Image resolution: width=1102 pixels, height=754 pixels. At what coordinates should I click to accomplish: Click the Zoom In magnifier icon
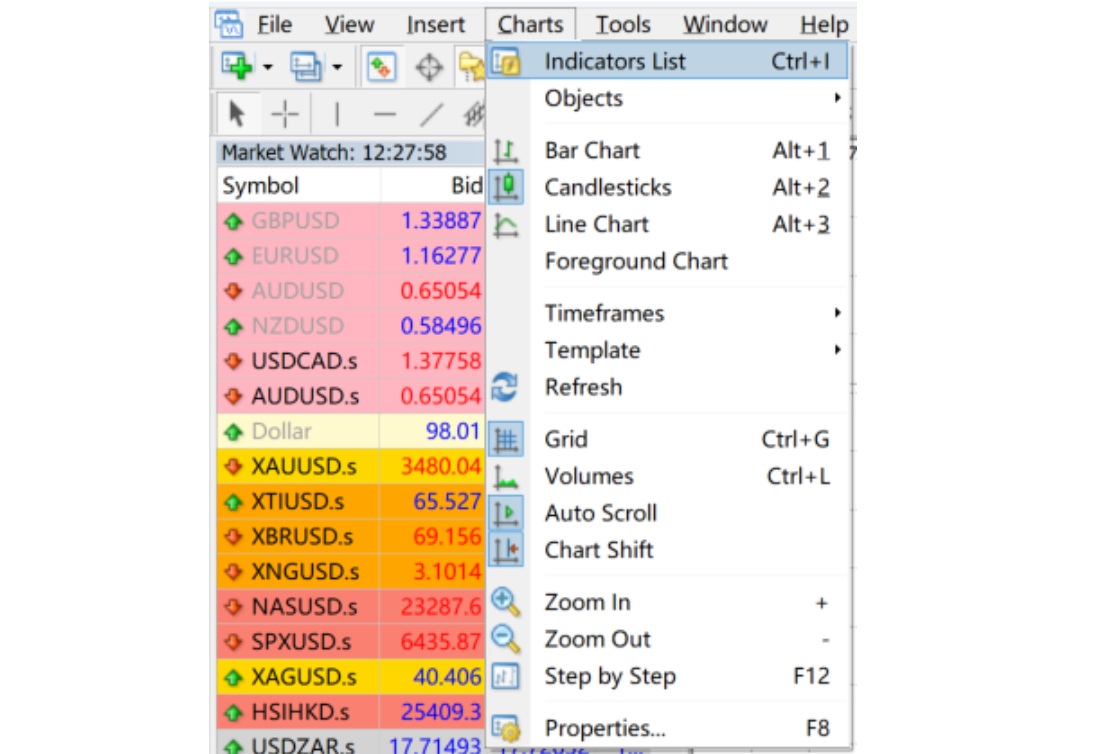[505, 602]
